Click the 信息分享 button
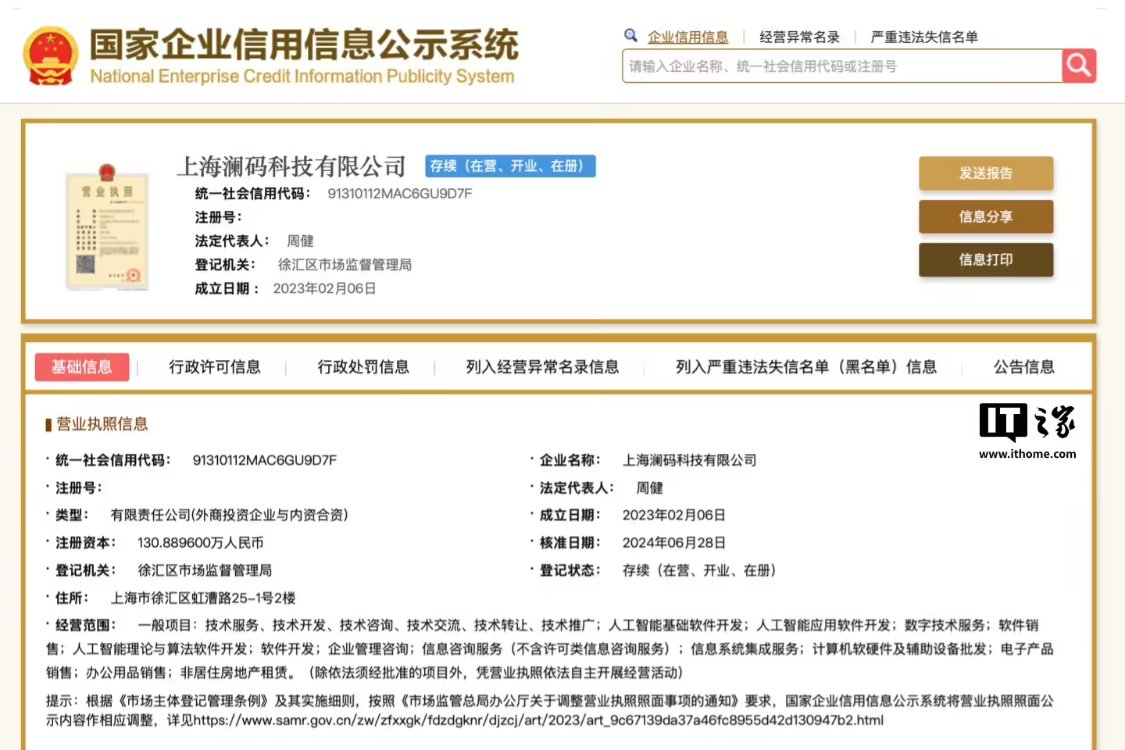 pyautogui.click(x=985, y=216)
